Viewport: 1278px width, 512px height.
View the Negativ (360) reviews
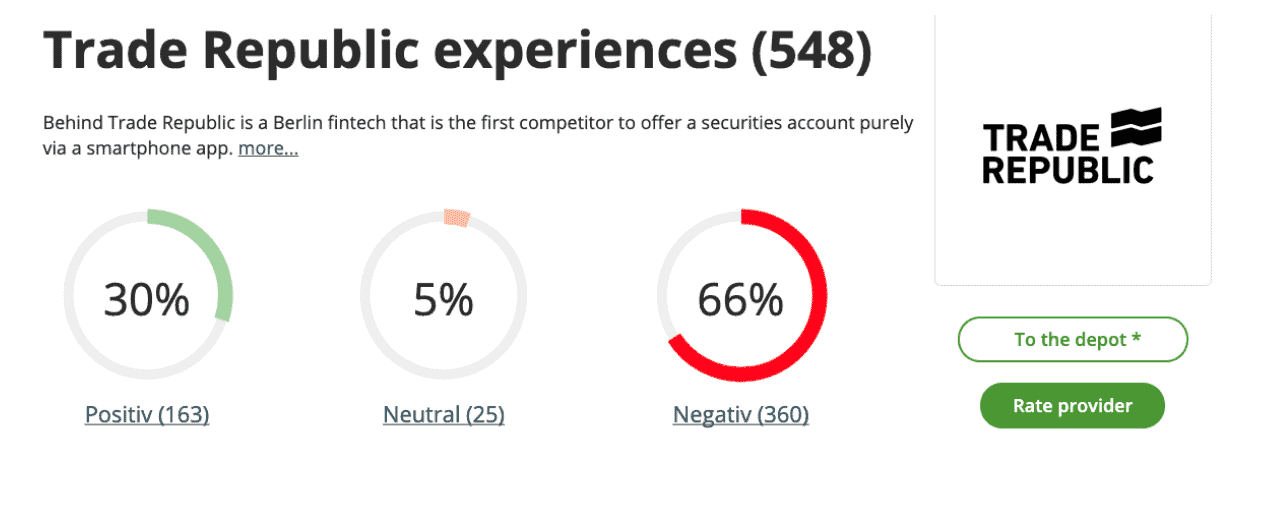coord(740,414)
